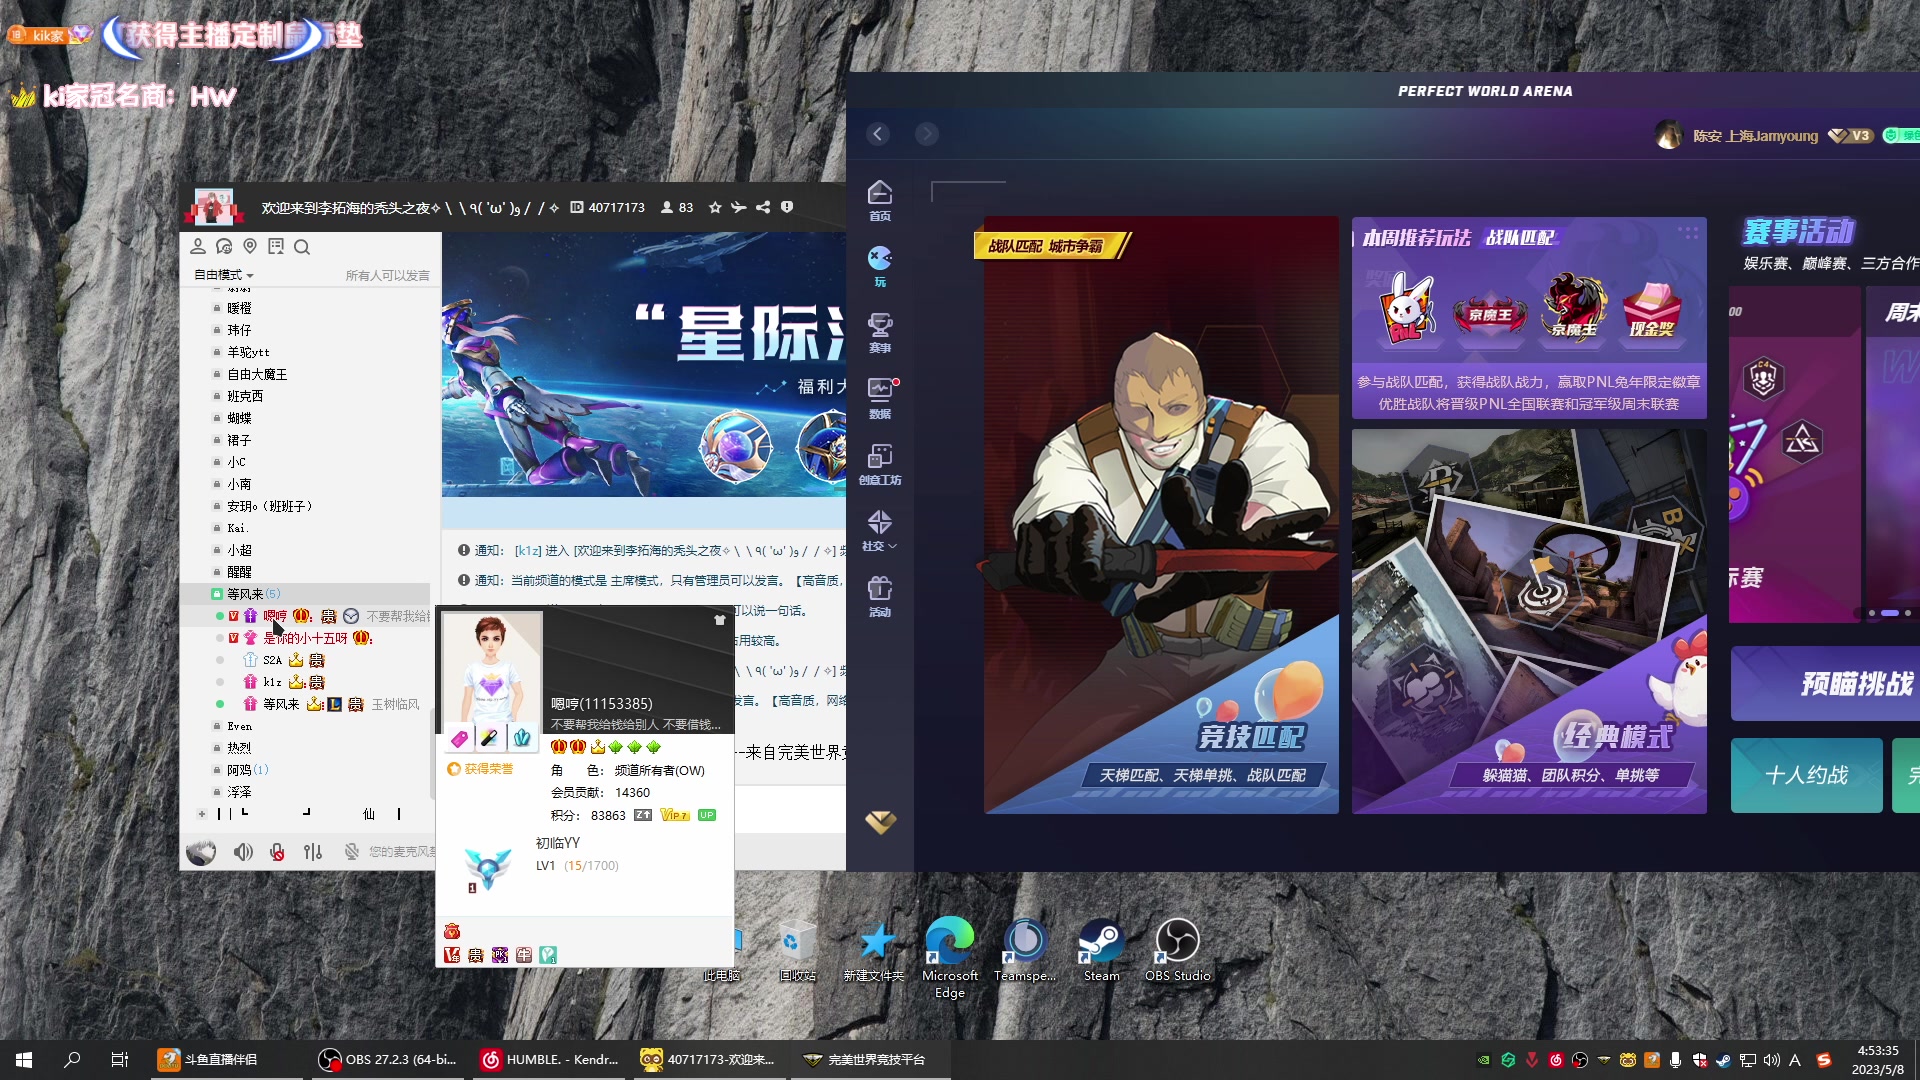
Task: Toggle the muted microphone icon in YY
Action: point(277,852)
